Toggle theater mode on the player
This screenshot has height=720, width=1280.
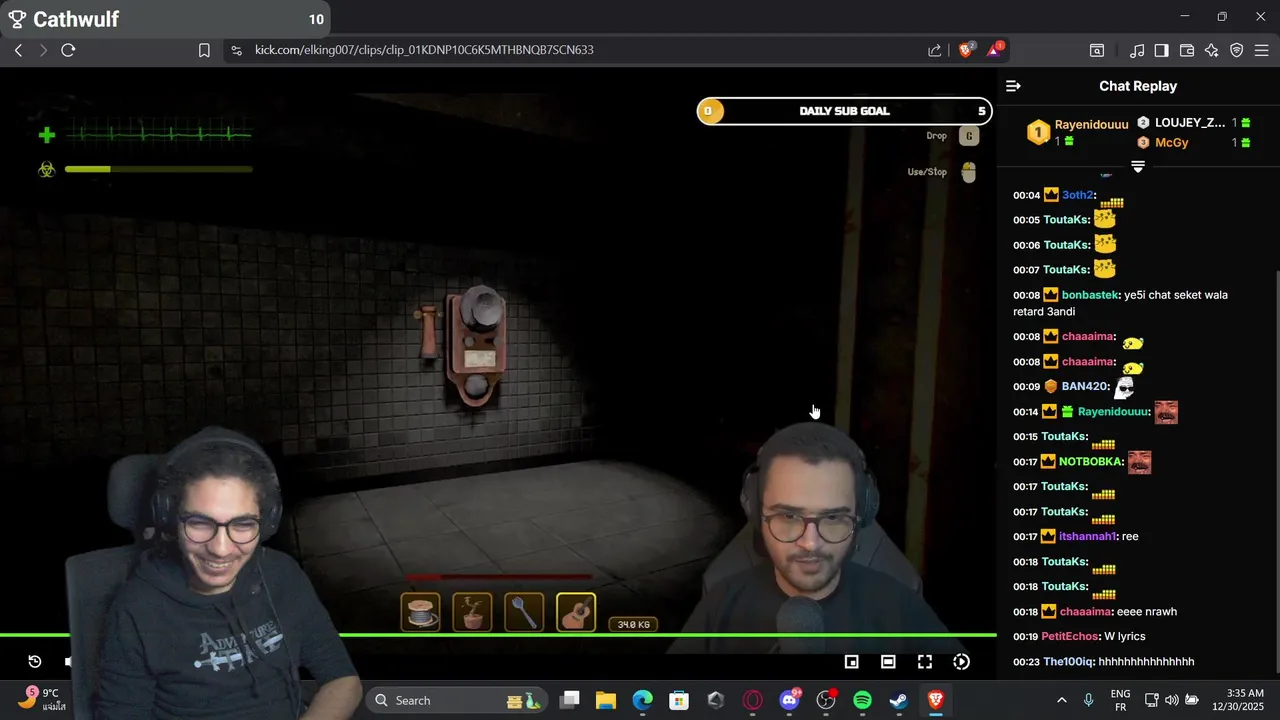888,661
